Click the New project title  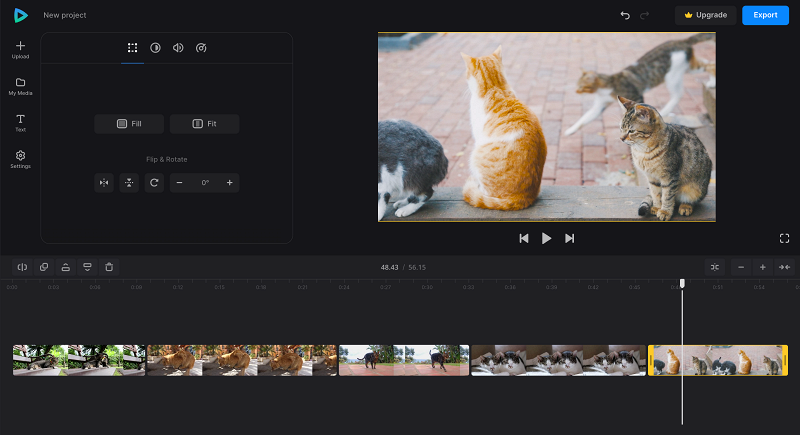click(x=65, y=15)
